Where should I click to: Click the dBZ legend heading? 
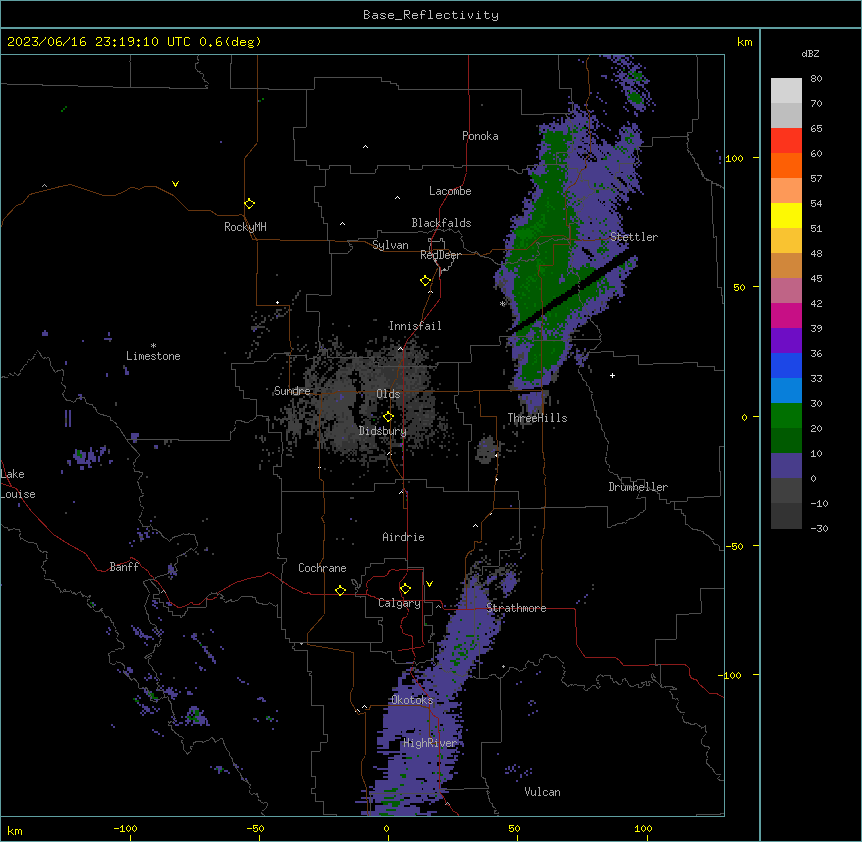pos(810,54)
